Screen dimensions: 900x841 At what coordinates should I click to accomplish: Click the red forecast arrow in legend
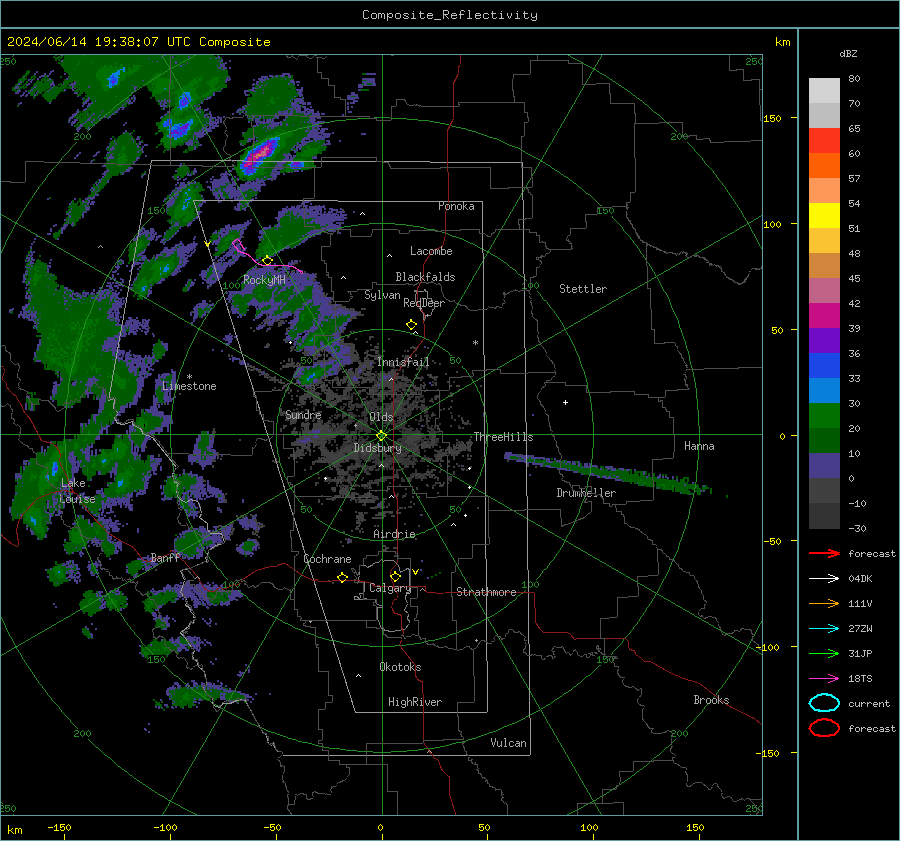coord(824,553)
